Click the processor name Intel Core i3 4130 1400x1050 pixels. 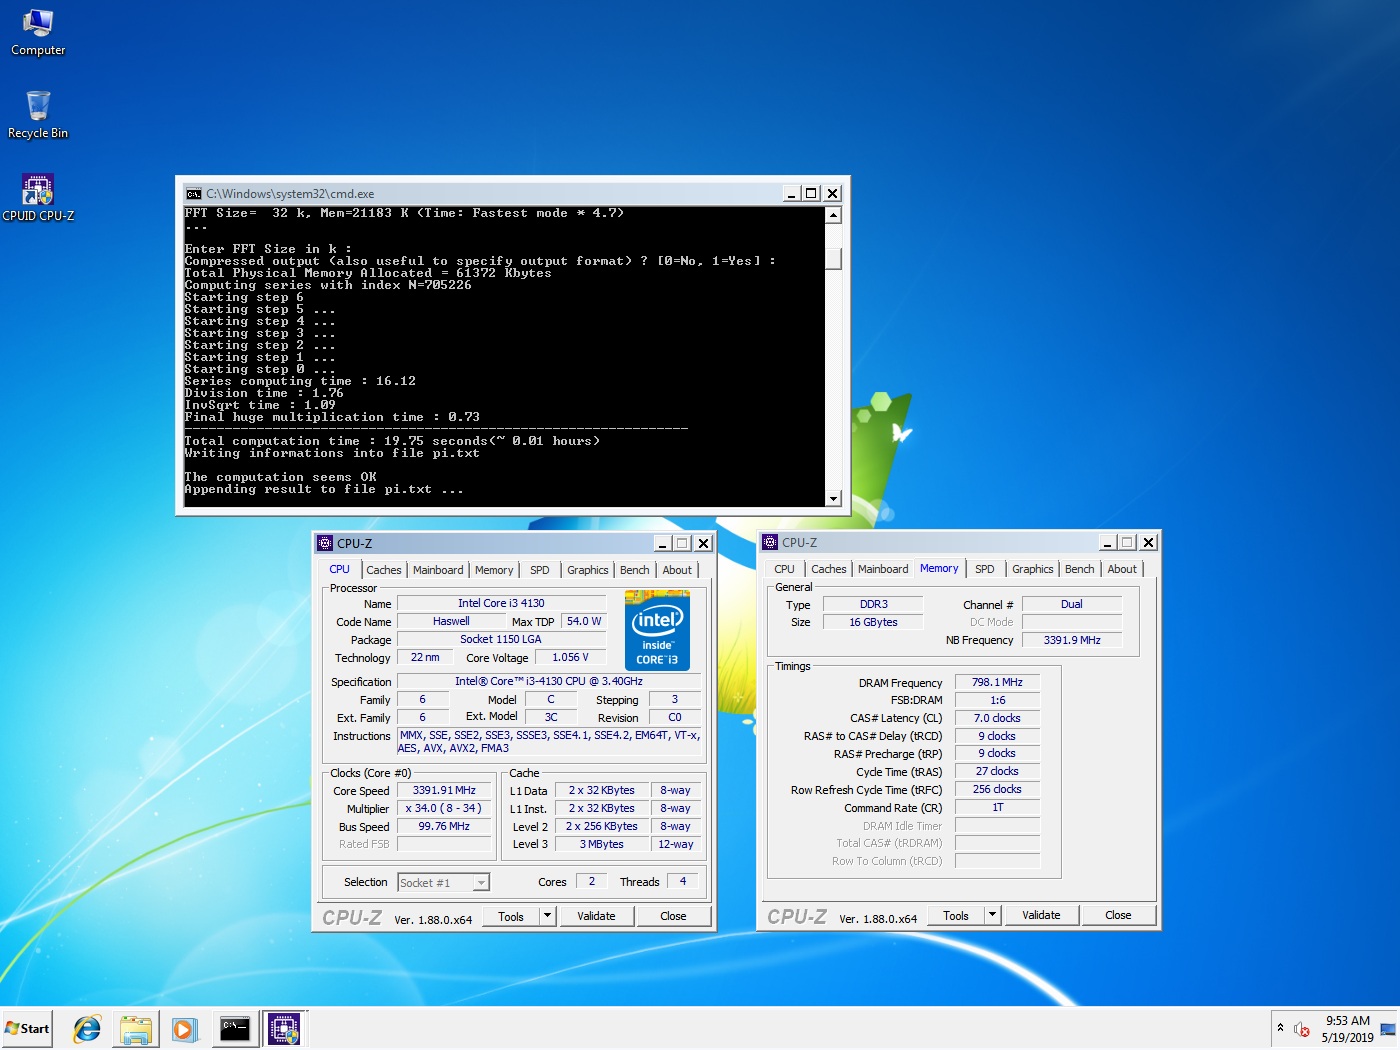click(501, 603)
